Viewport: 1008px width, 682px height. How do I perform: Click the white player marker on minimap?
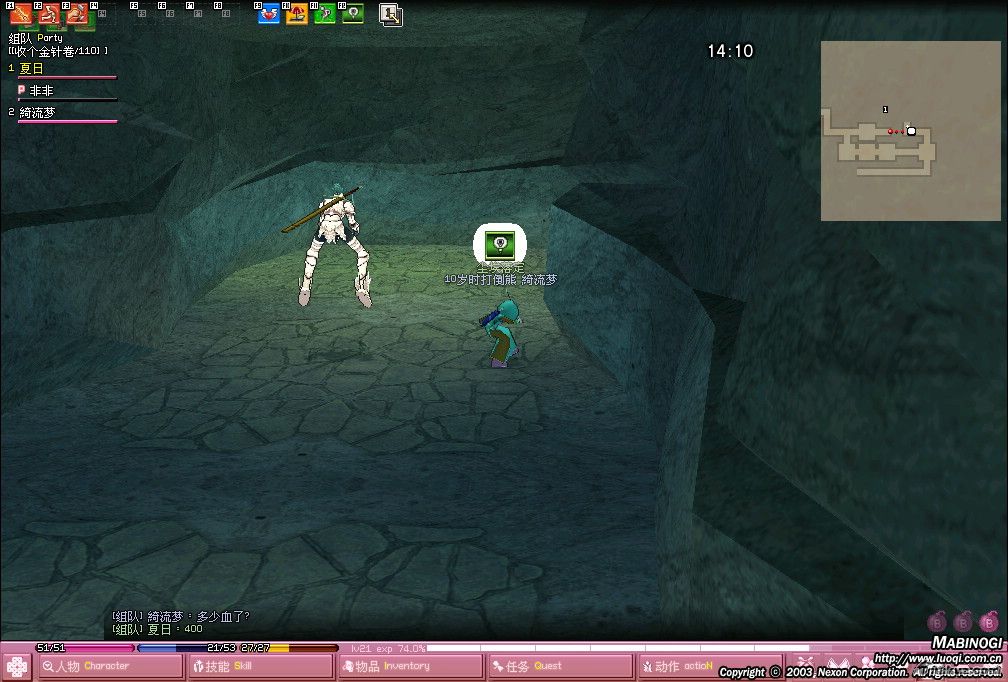[x=911, y=131]
